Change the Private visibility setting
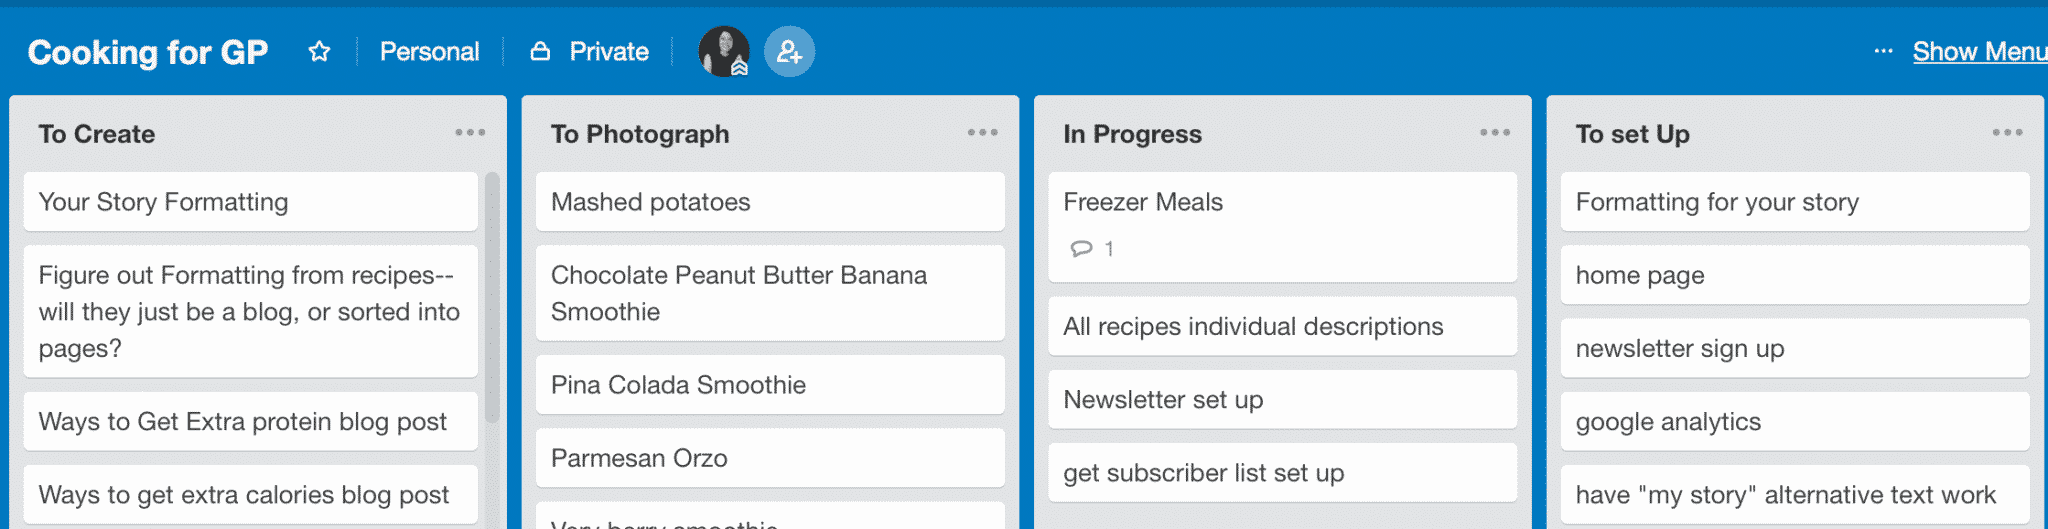The image size is (2048, 529). click(x=590, y=51)
